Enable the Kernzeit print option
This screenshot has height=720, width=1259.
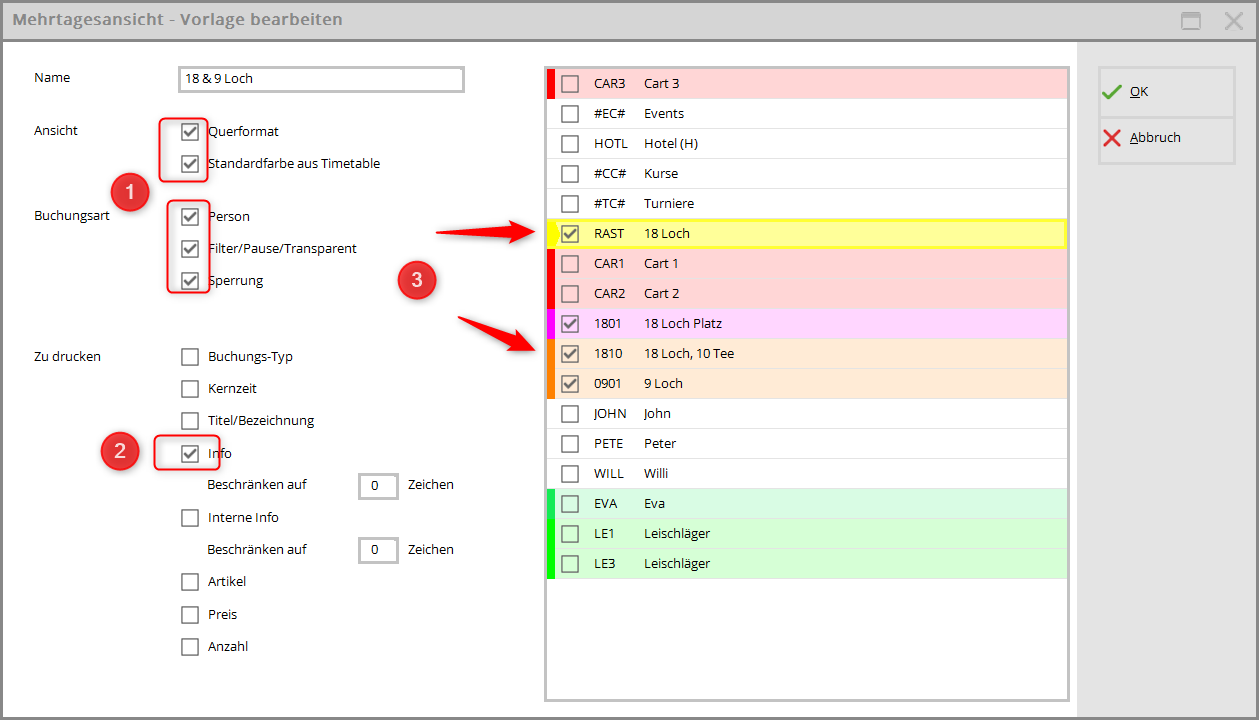tap(190, 389)
